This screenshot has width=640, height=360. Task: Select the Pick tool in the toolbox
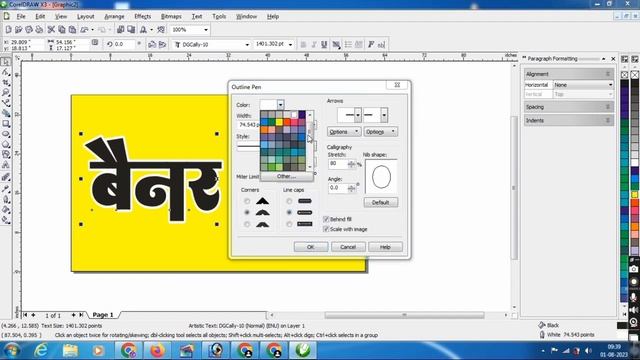6,62
